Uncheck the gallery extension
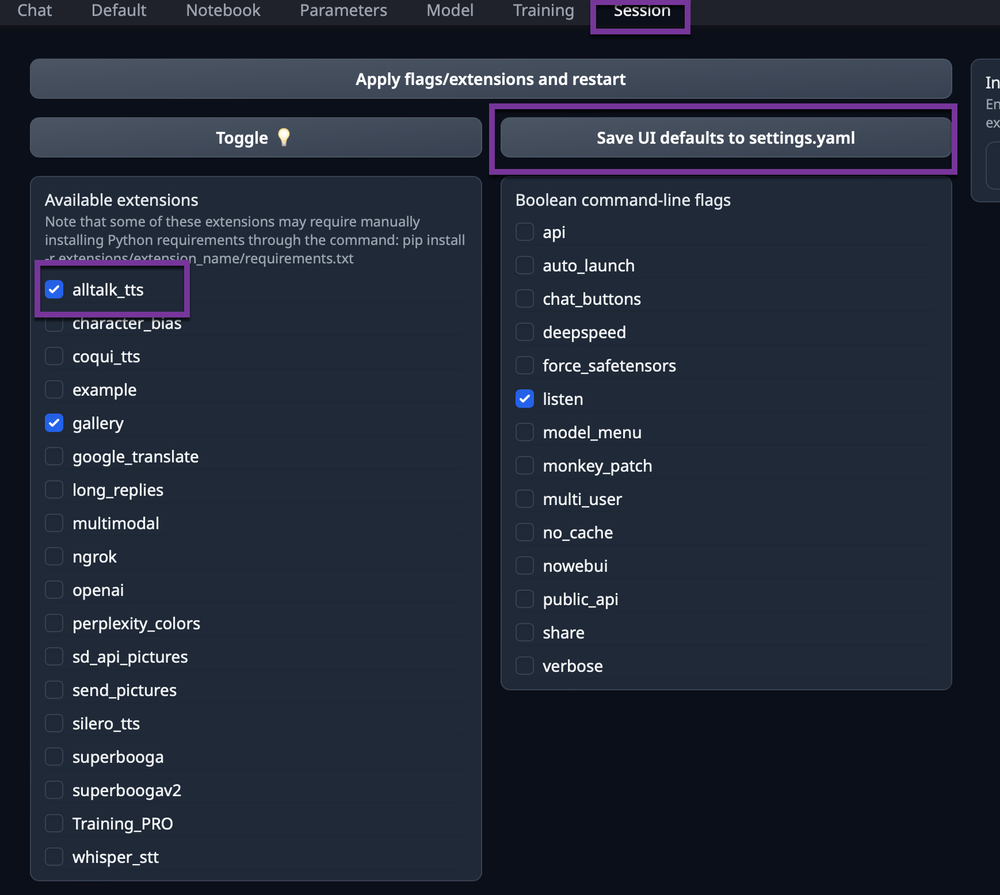The width and height of the screenshot is (1000, 895). coord(54,423)
